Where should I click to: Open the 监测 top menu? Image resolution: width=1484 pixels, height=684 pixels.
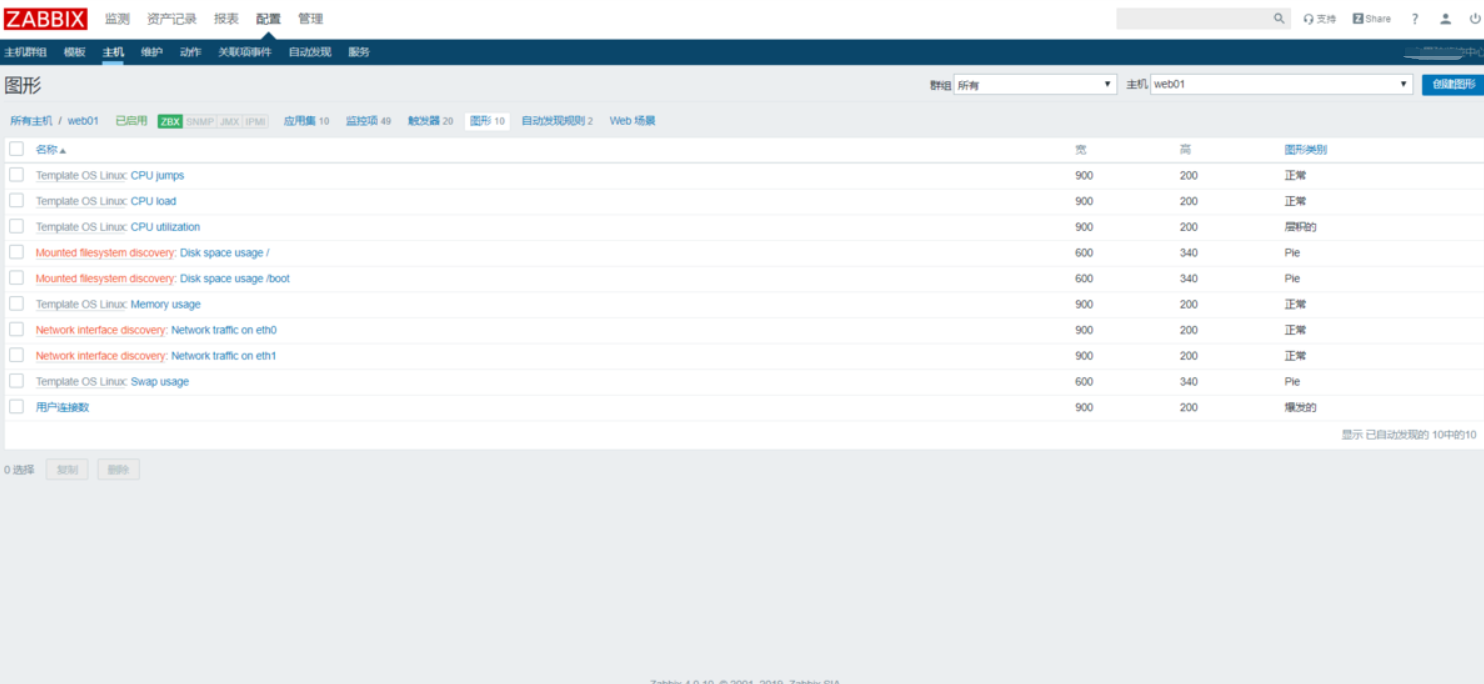(117, 19)
